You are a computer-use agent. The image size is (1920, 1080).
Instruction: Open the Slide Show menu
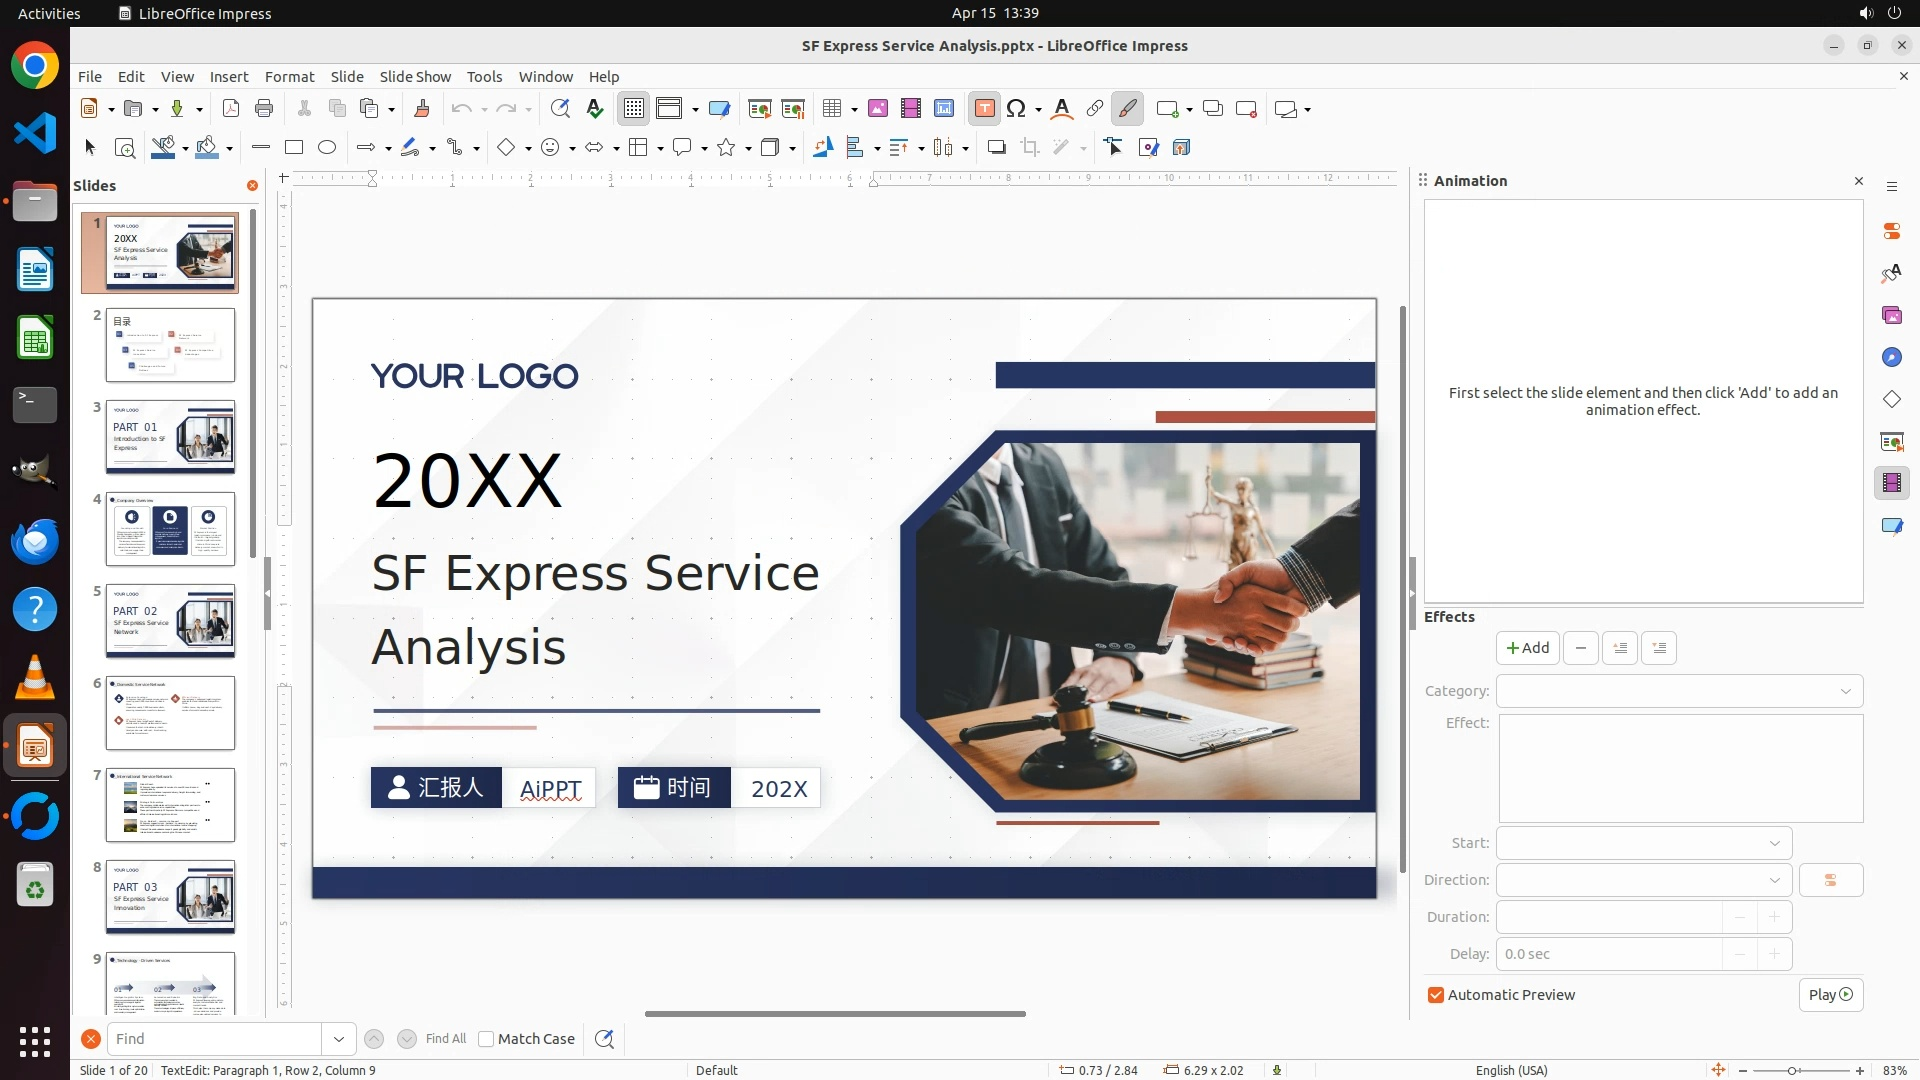415,77
